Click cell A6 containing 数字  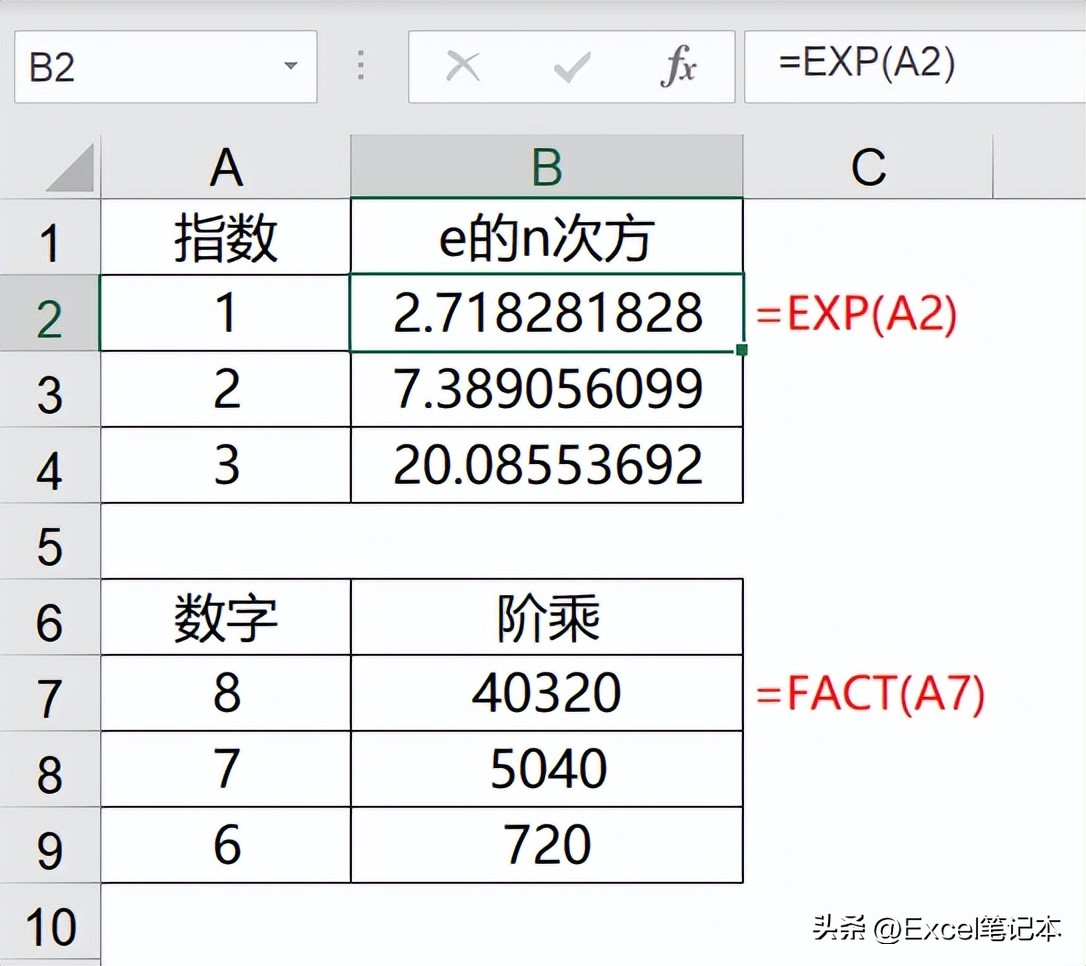226,618
